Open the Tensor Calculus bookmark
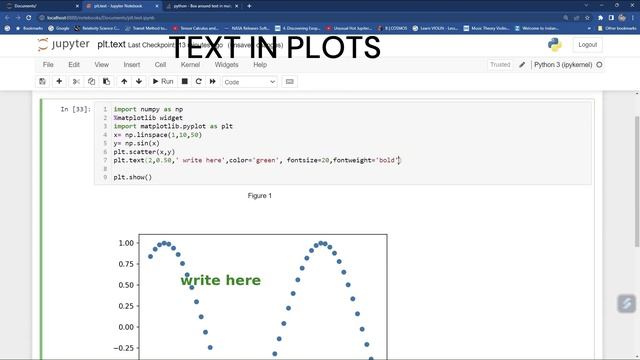The height and width of the screenshot is (360, 640). (x=196, y=29)
